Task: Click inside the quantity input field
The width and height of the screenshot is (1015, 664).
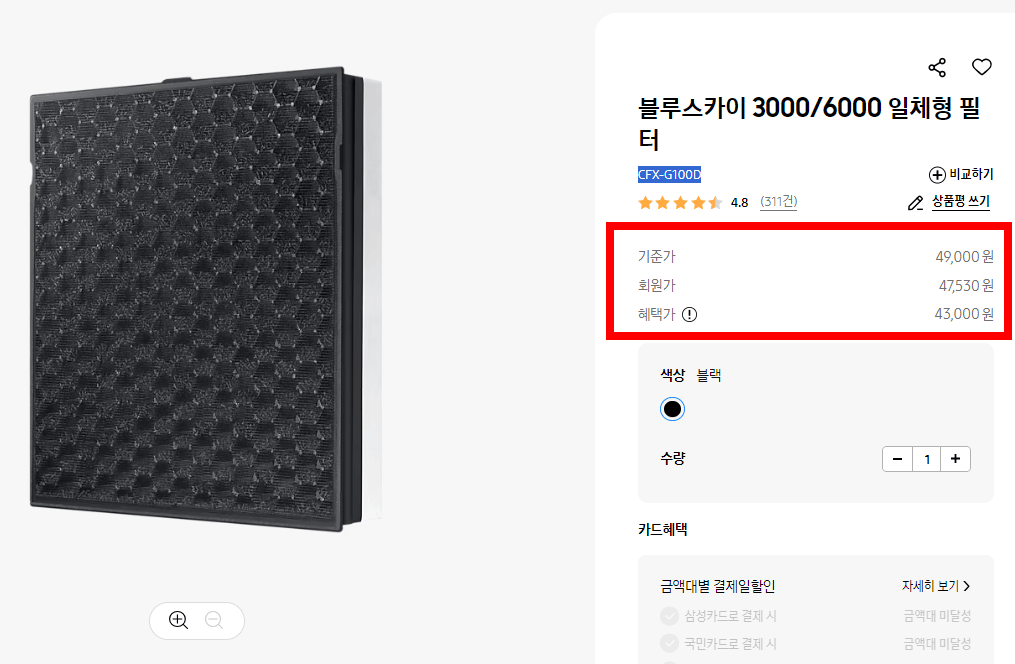Action: tap(926, 458)
